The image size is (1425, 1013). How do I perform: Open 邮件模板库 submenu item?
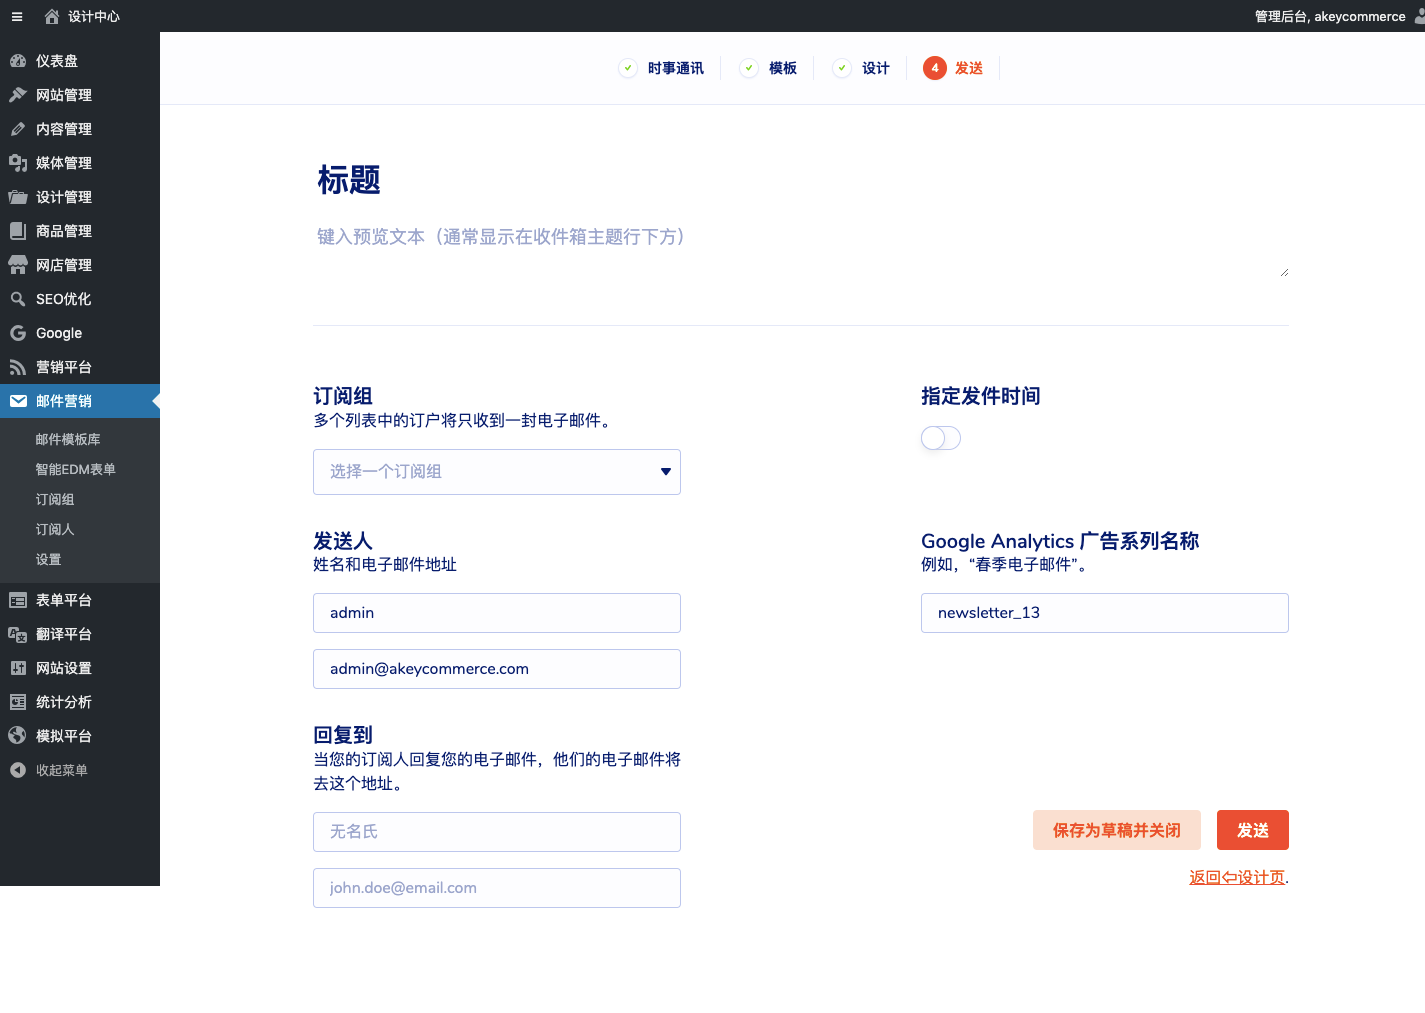[x=68, y=439]
